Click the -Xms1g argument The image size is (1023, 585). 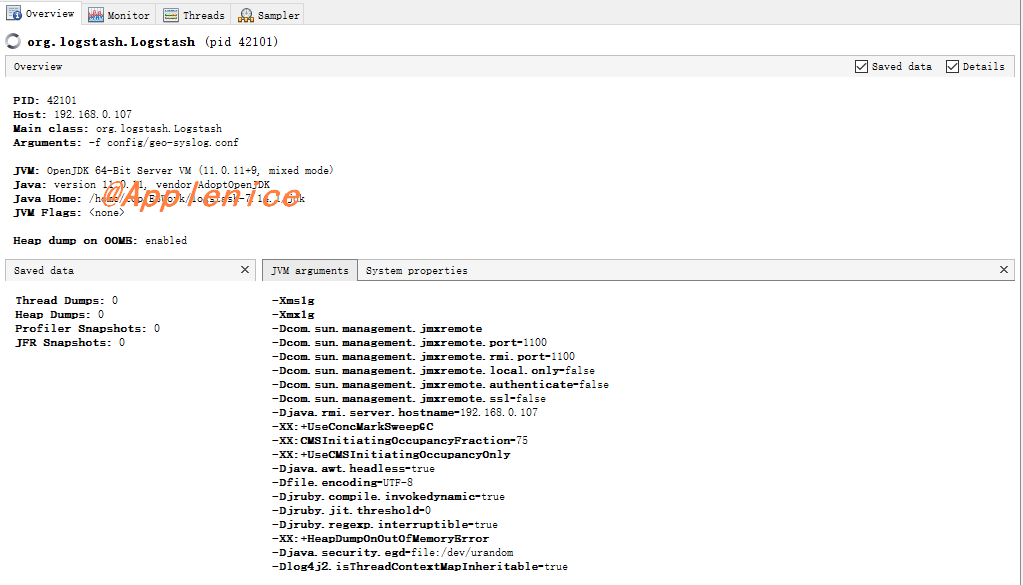[293, 301]
